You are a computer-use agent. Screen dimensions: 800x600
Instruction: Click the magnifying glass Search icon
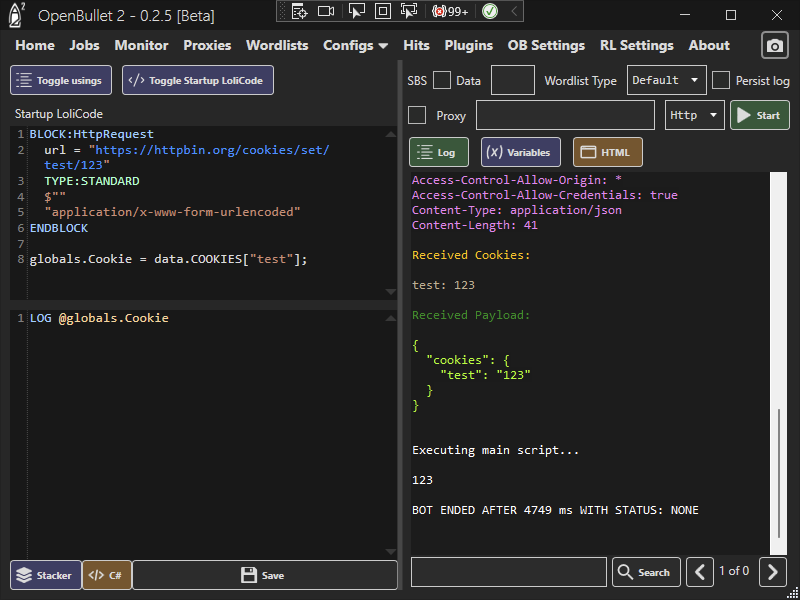tap(626, 572)
